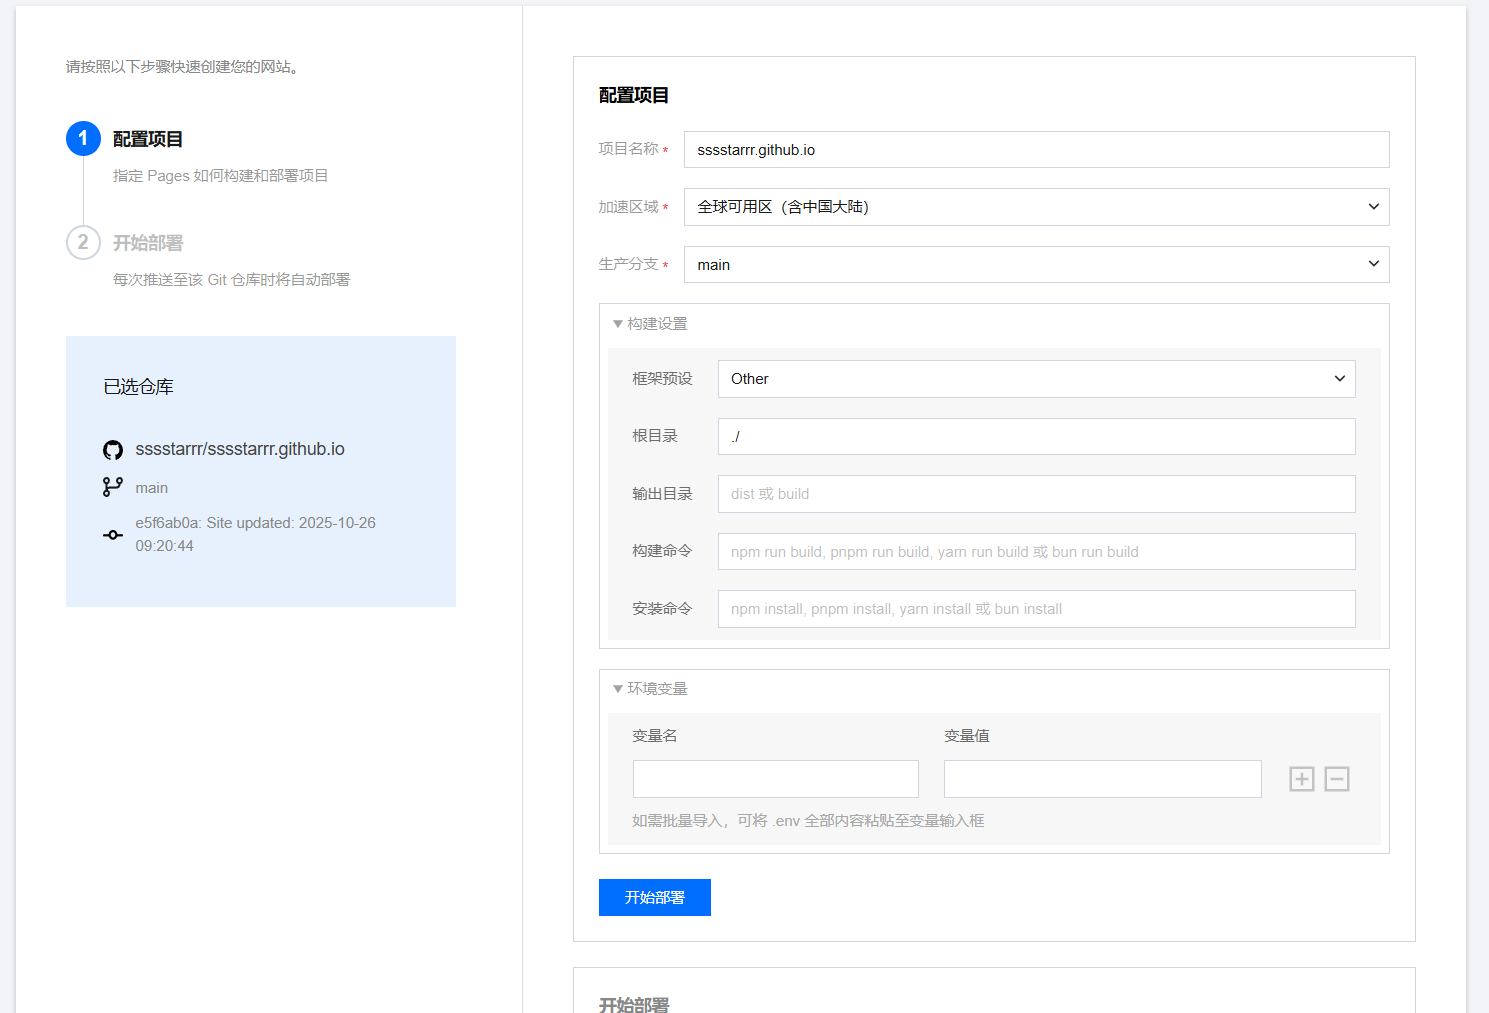Click the GitHub logo icon beside repository name
1489x1013 pixels.
[x=113, y=450]
